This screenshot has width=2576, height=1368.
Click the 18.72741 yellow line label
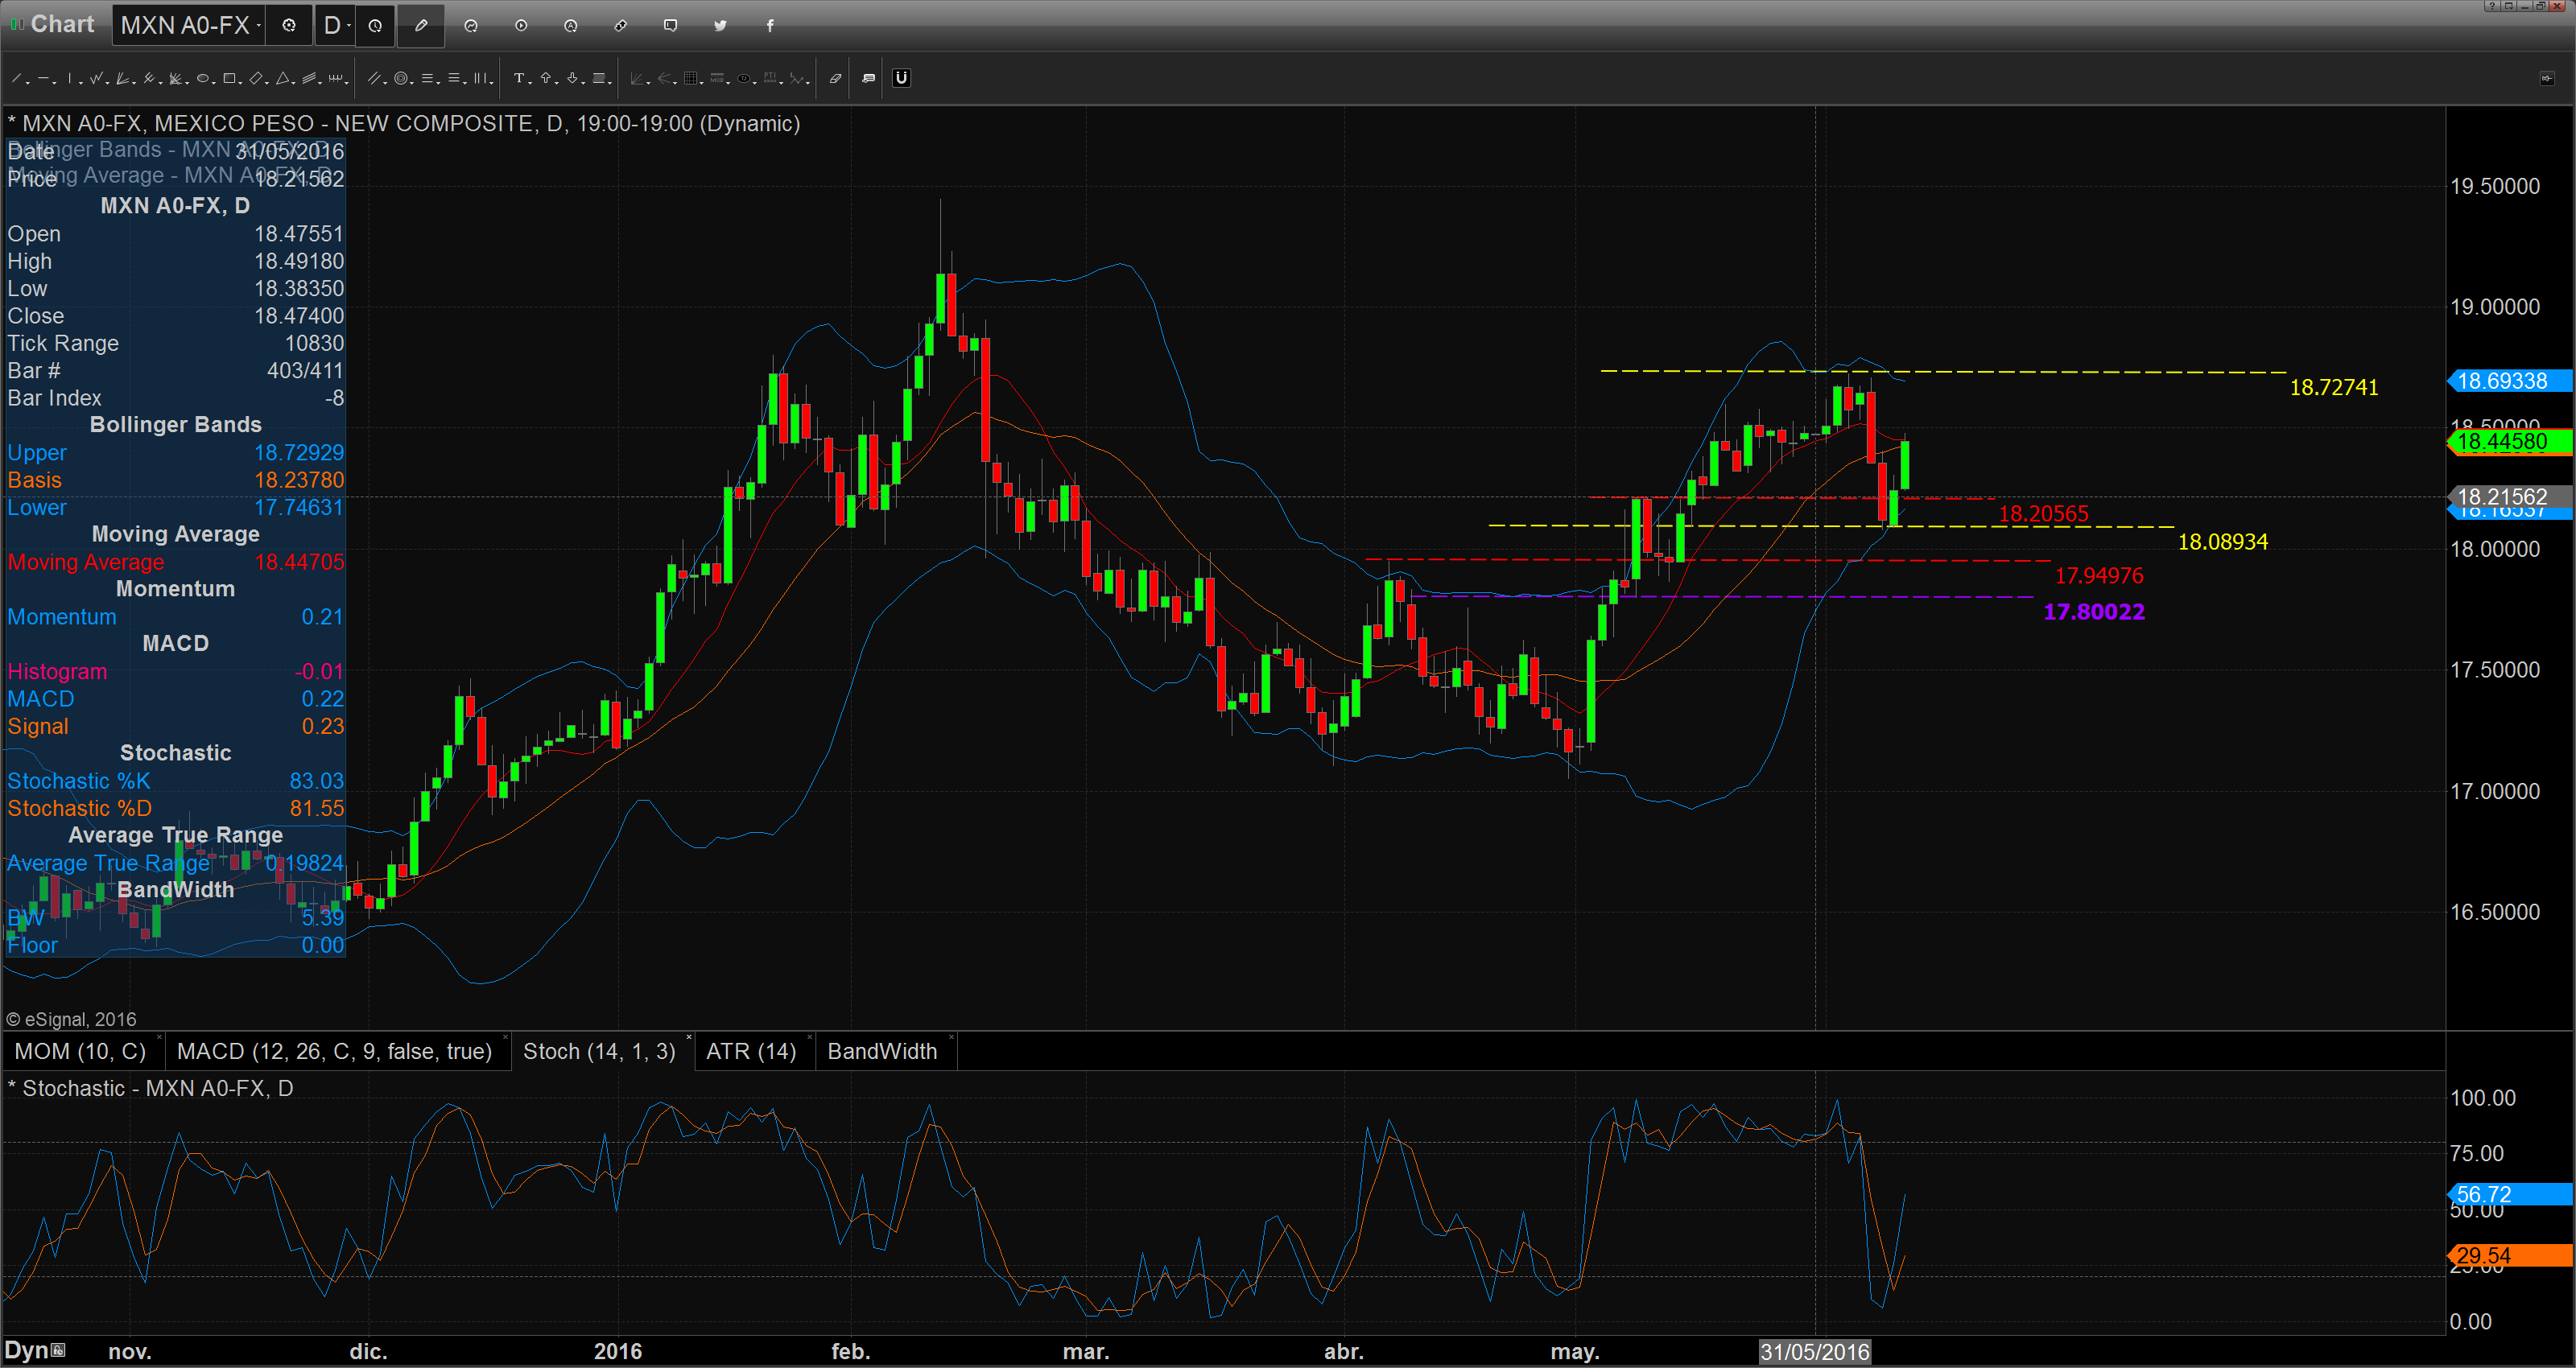coord(2334,387)
